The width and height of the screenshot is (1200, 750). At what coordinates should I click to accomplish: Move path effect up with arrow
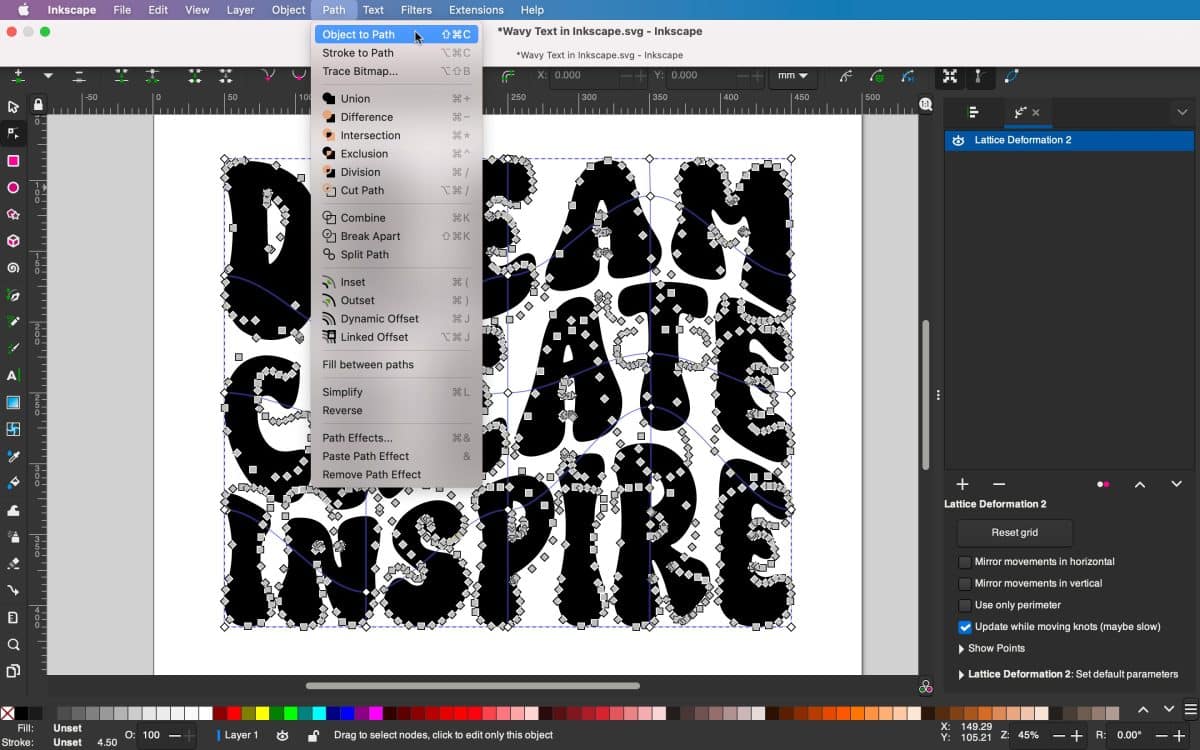pyautogui.click(x=1139, y=484)
